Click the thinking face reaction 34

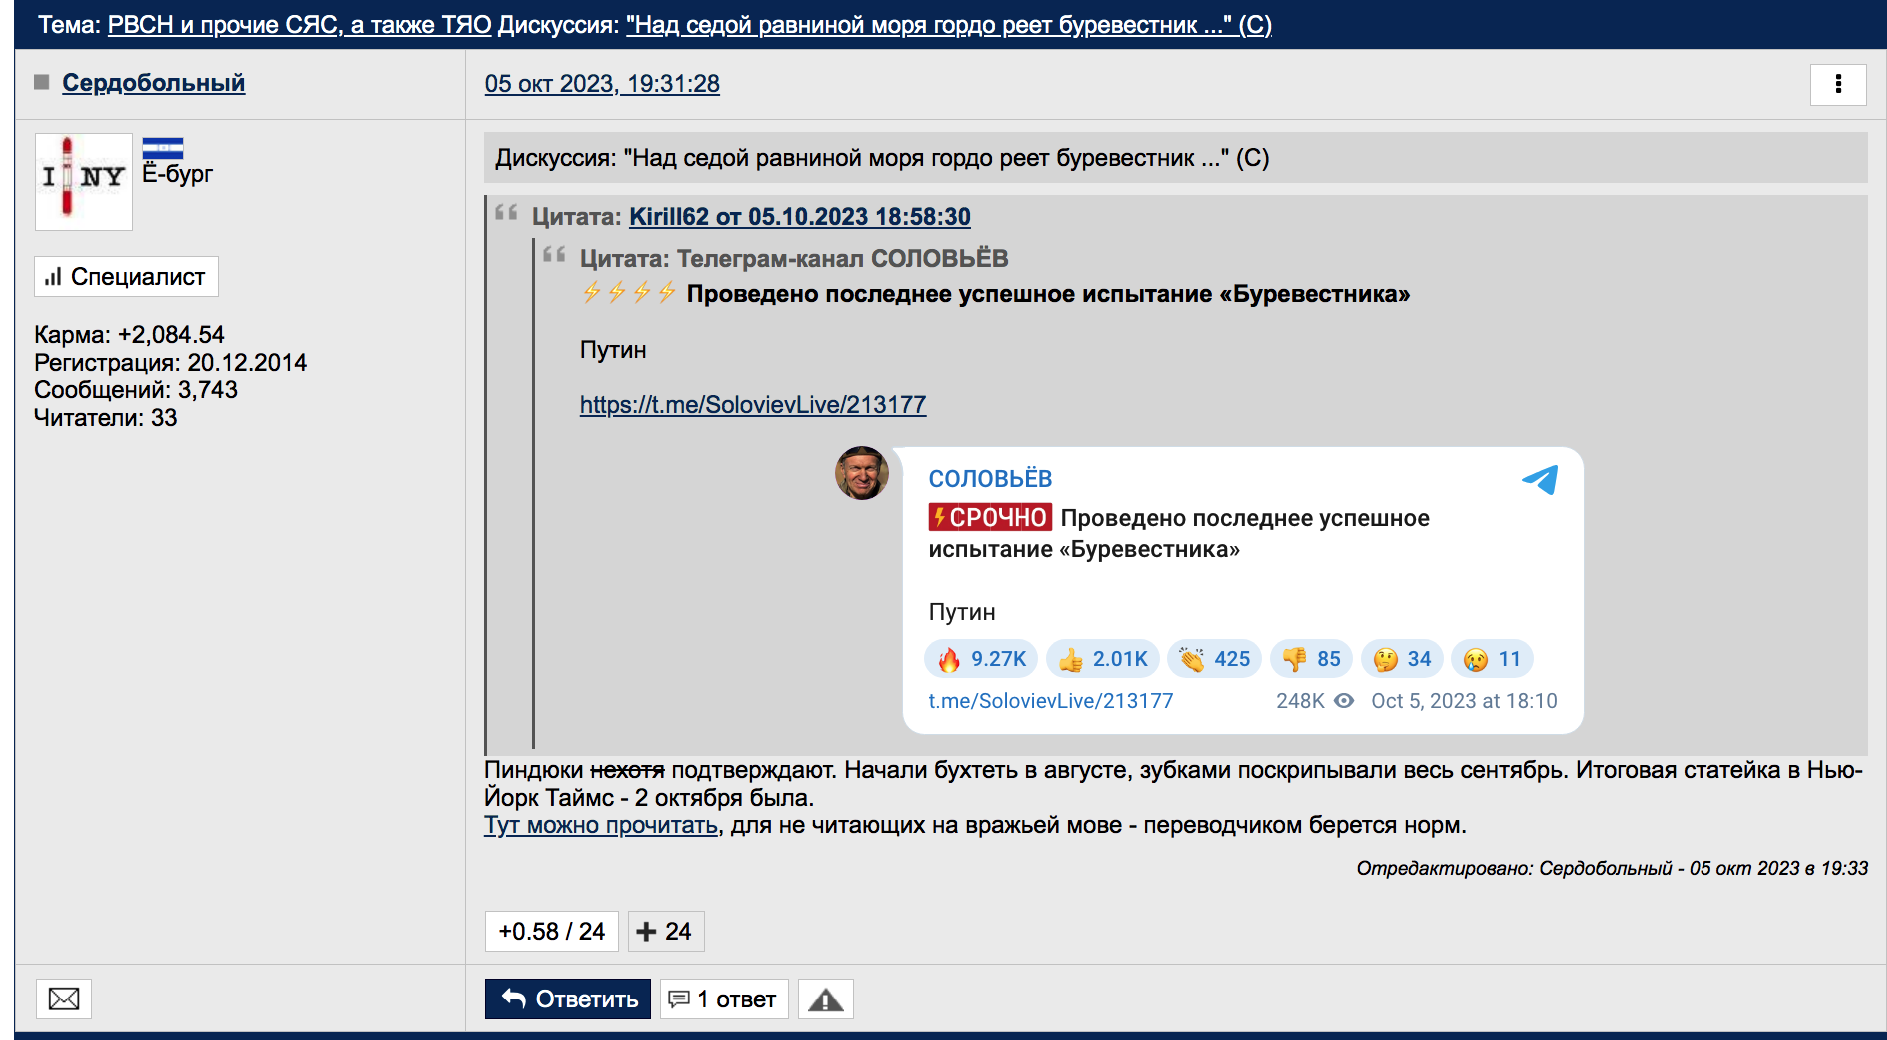(1401, 659)
